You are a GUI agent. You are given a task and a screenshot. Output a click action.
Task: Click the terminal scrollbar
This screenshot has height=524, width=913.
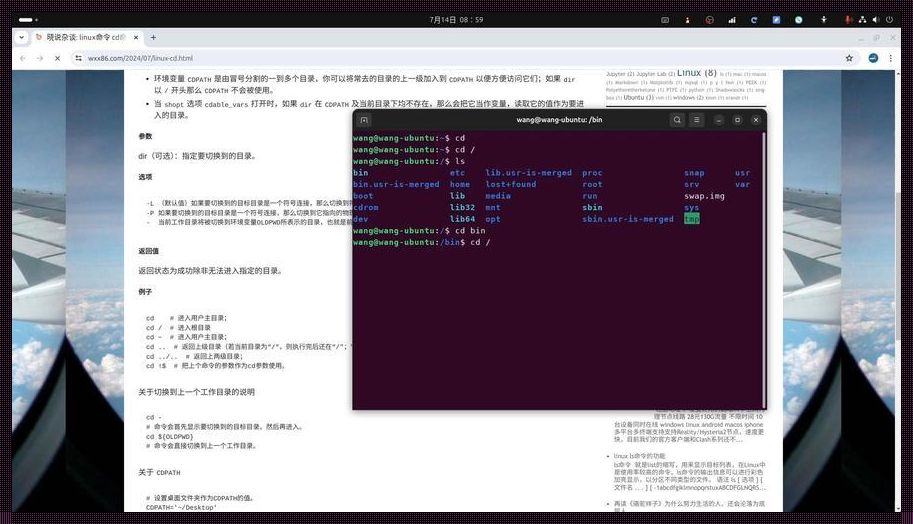pyautogui.click(x=764, y=270)
